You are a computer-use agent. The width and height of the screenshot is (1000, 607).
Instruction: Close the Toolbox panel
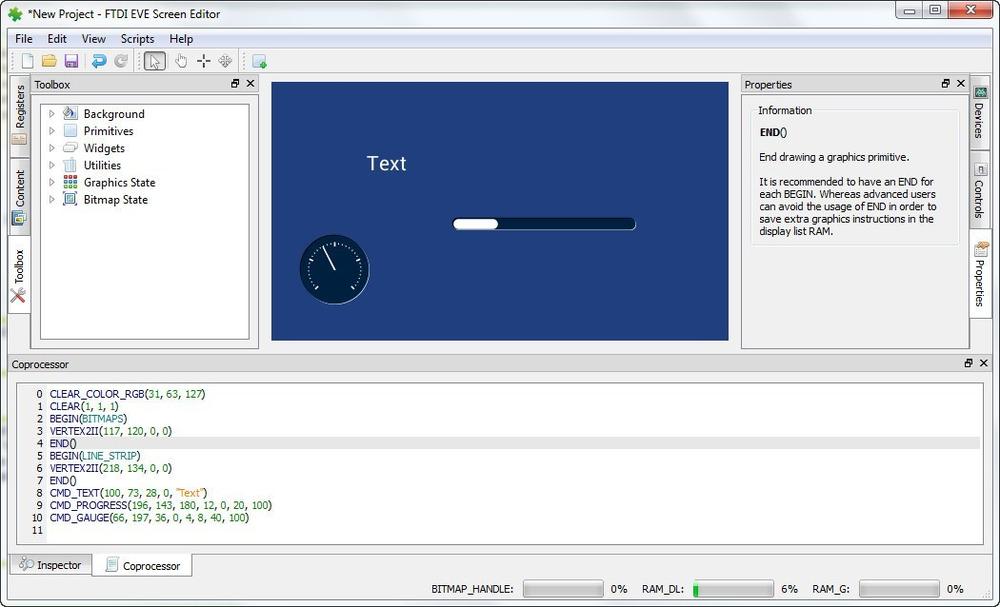pos(251,84)
